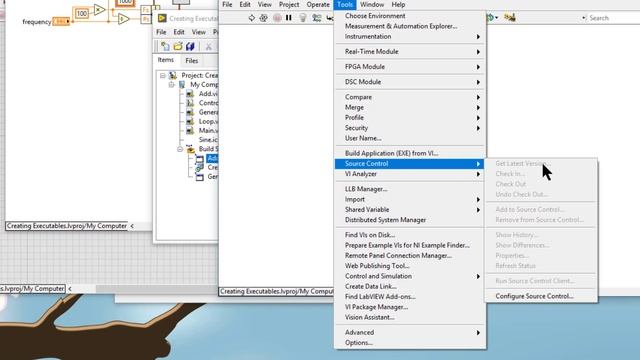
Task: Click the New project item icon
Action: coord(165,46)
